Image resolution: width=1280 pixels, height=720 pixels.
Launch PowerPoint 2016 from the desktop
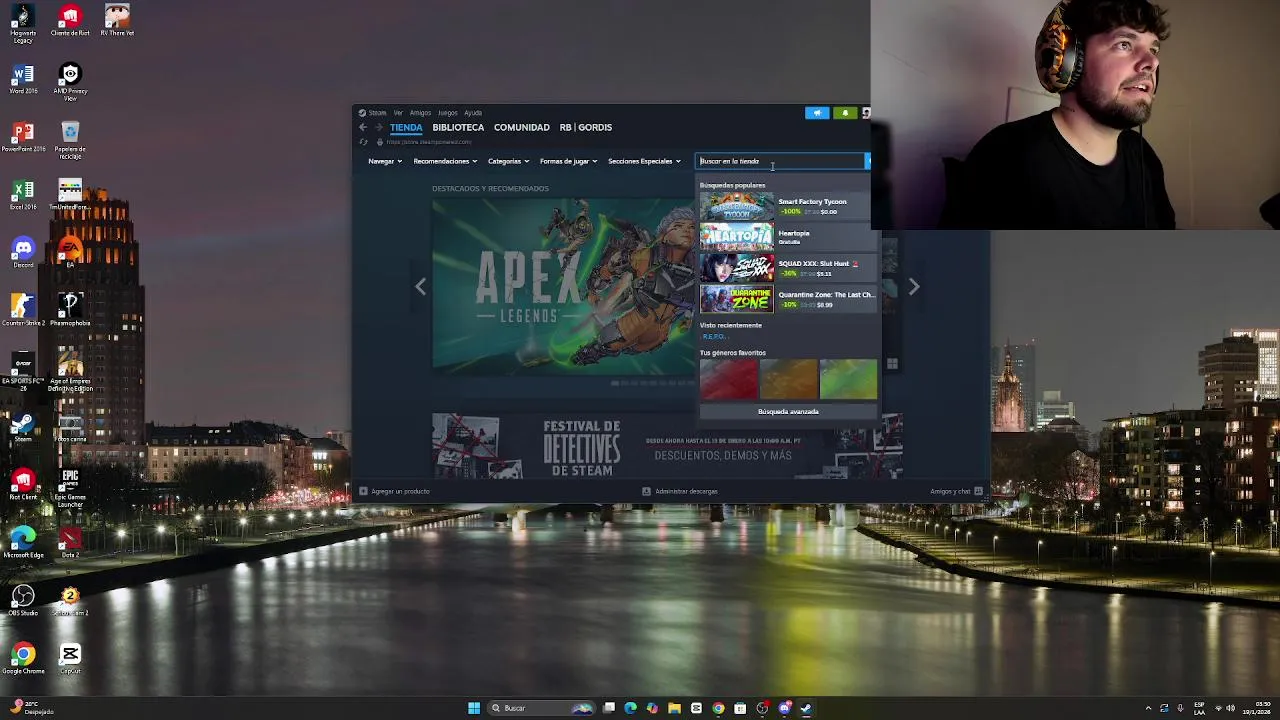23,137
